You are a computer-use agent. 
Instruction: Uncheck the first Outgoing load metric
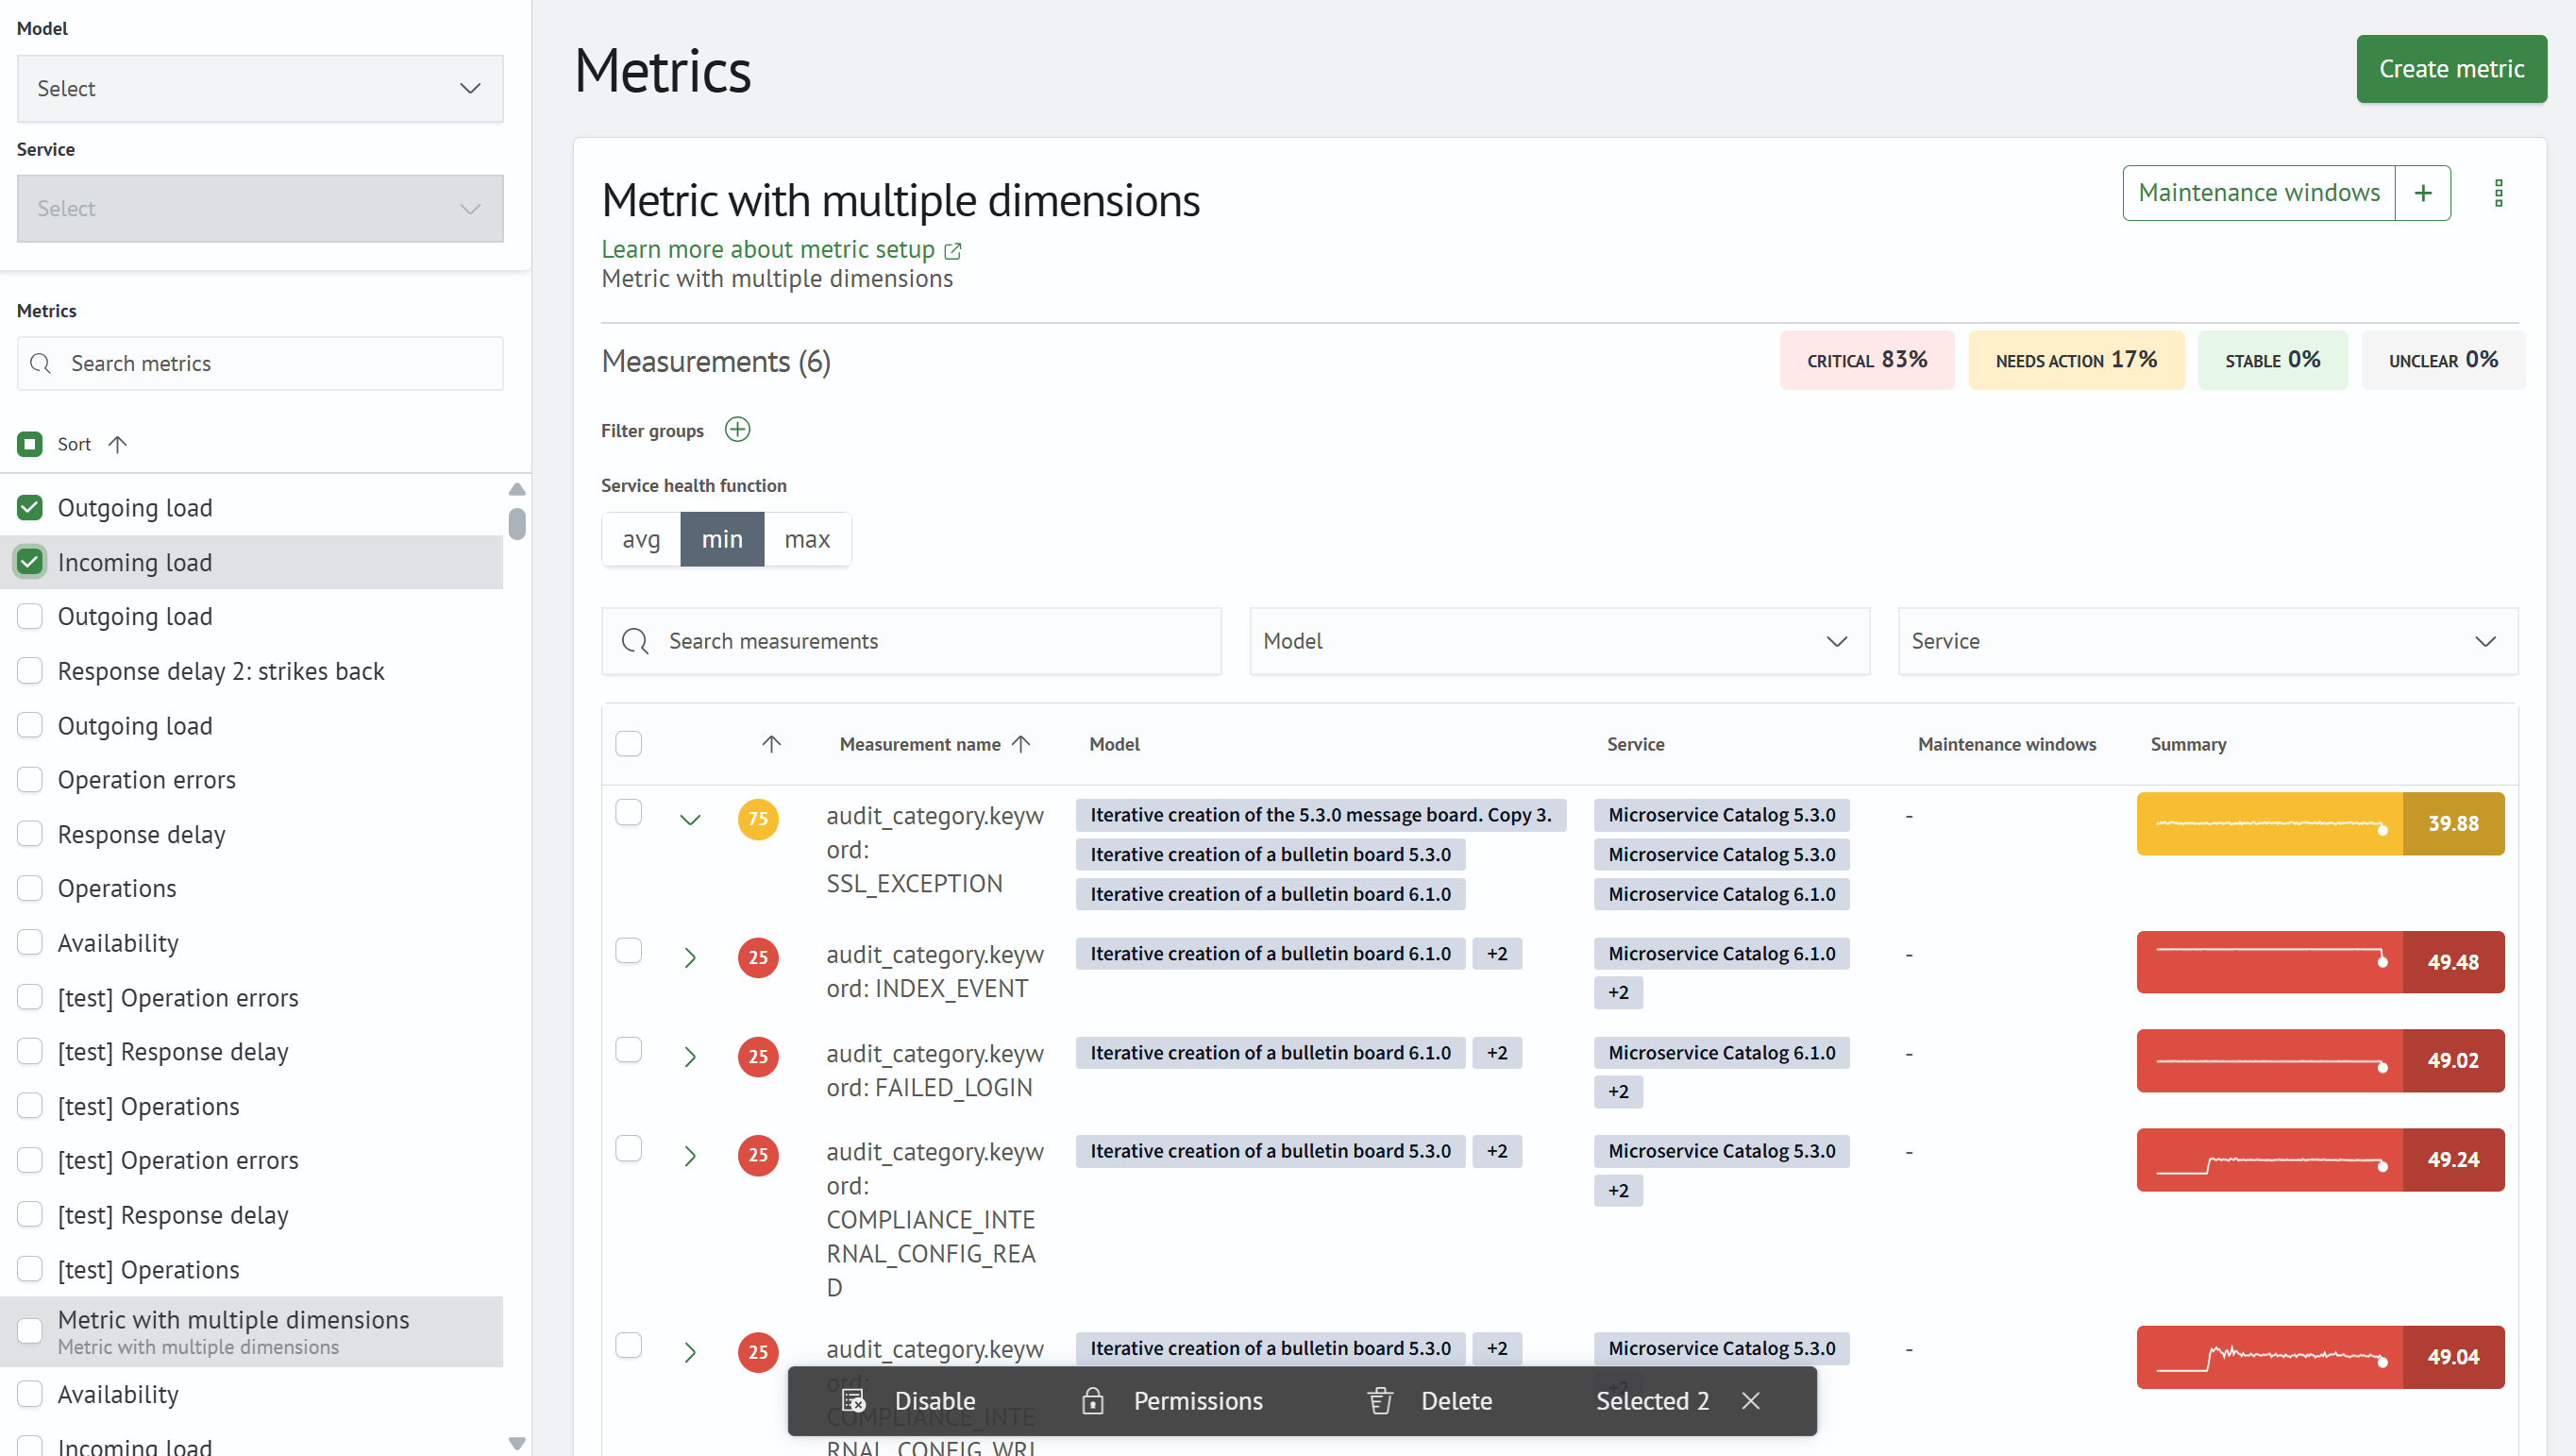point(30,508)
